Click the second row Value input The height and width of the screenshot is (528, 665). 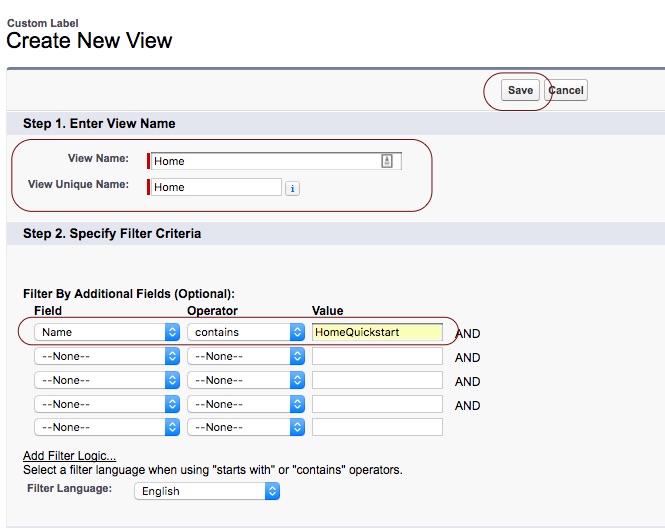coord(377,356)
